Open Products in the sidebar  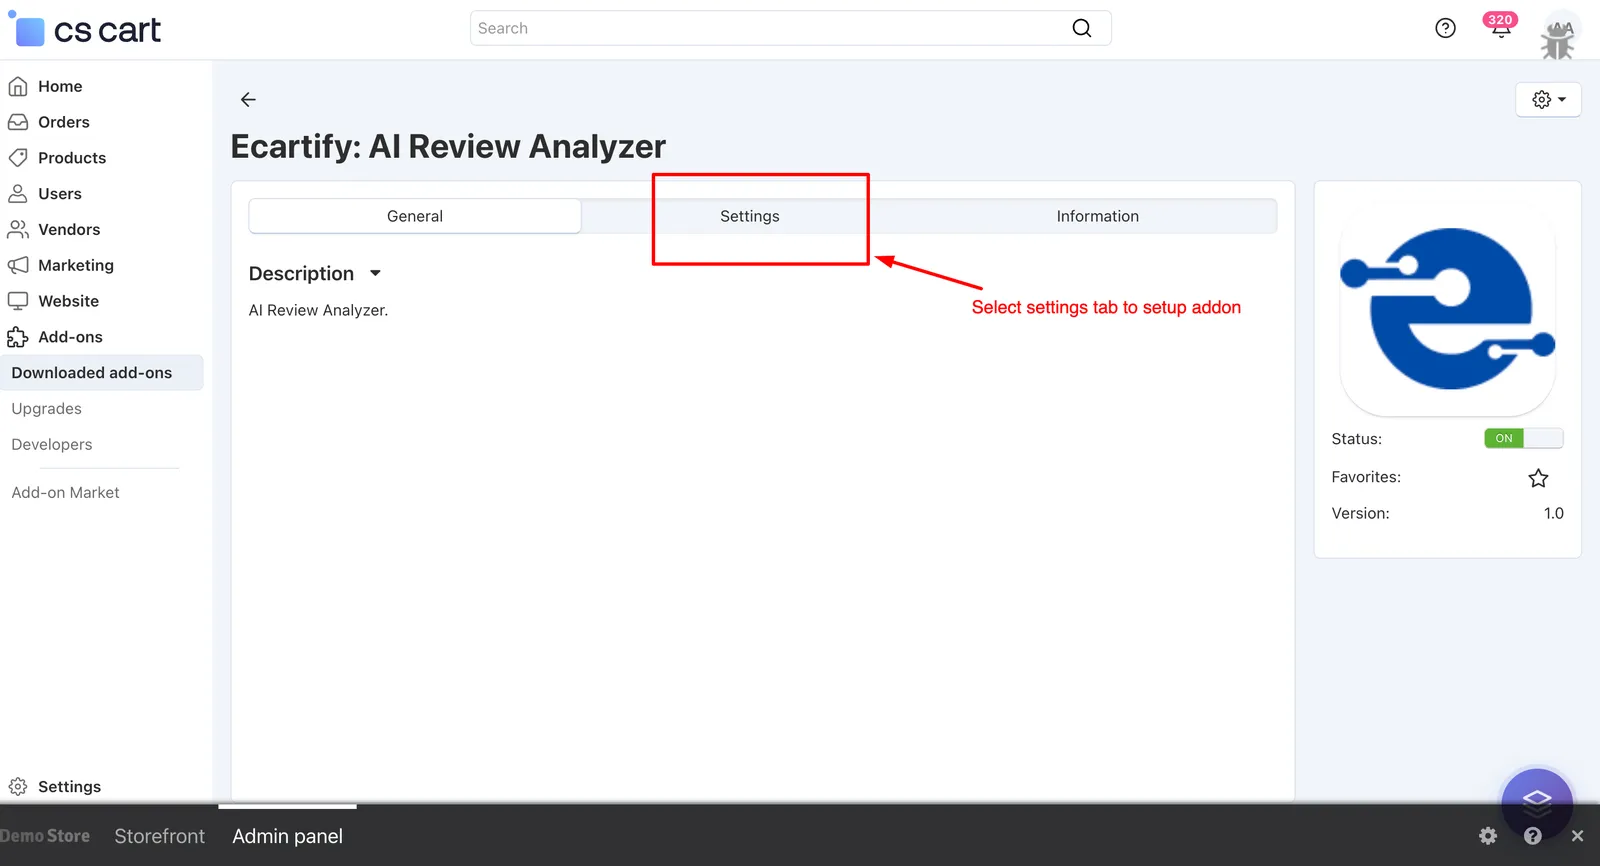tap(72, 158)
